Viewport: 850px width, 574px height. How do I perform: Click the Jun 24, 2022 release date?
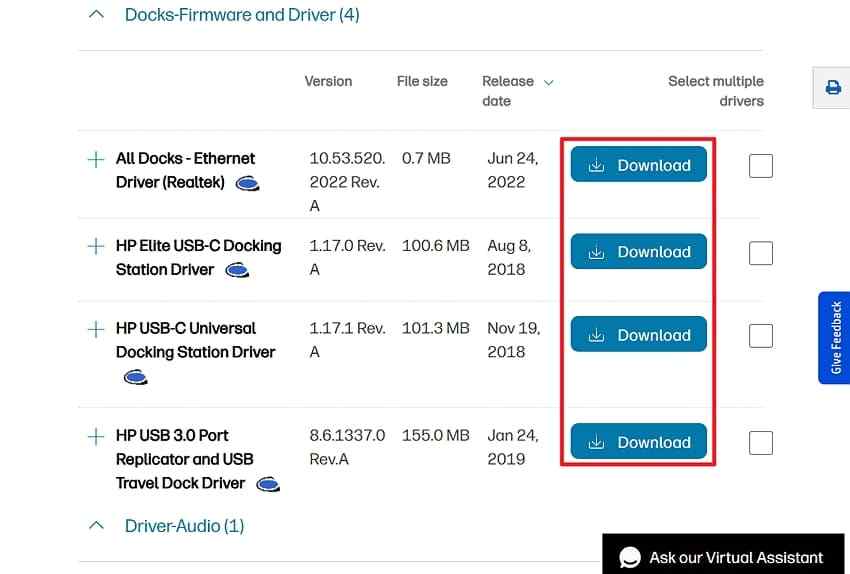pyautogui.click(x=512, y=170)
